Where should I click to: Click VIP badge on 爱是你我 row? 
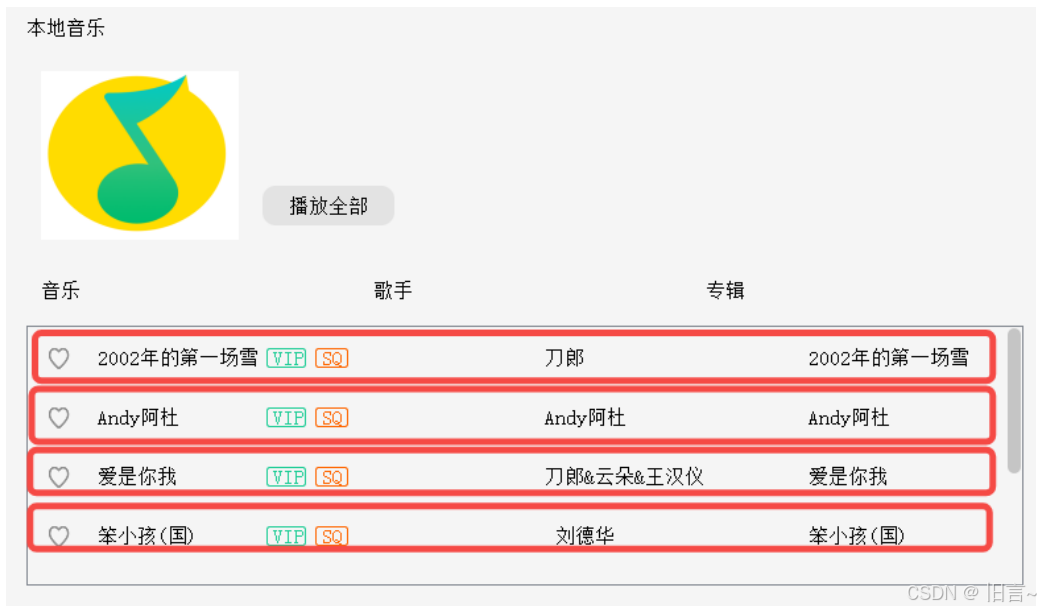pyautogui.click(x=286, y=477)
